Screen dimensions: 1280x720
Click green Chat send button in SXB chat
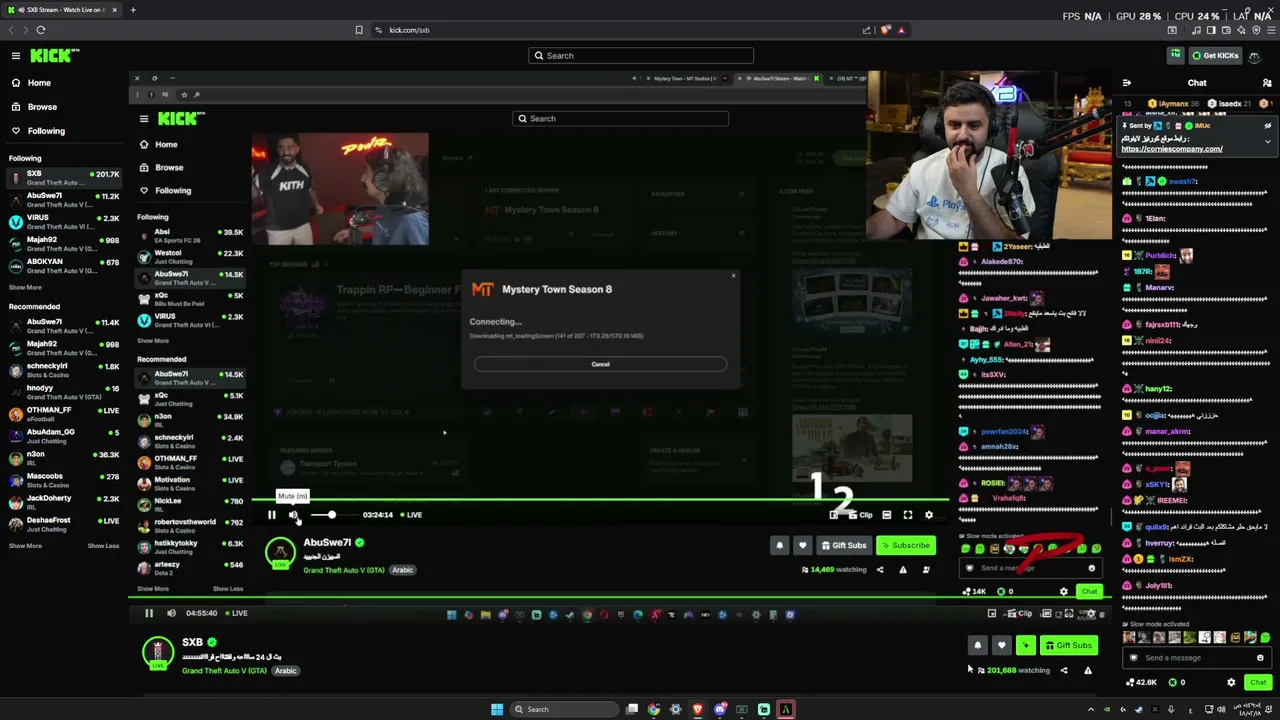coord(1258,682)
